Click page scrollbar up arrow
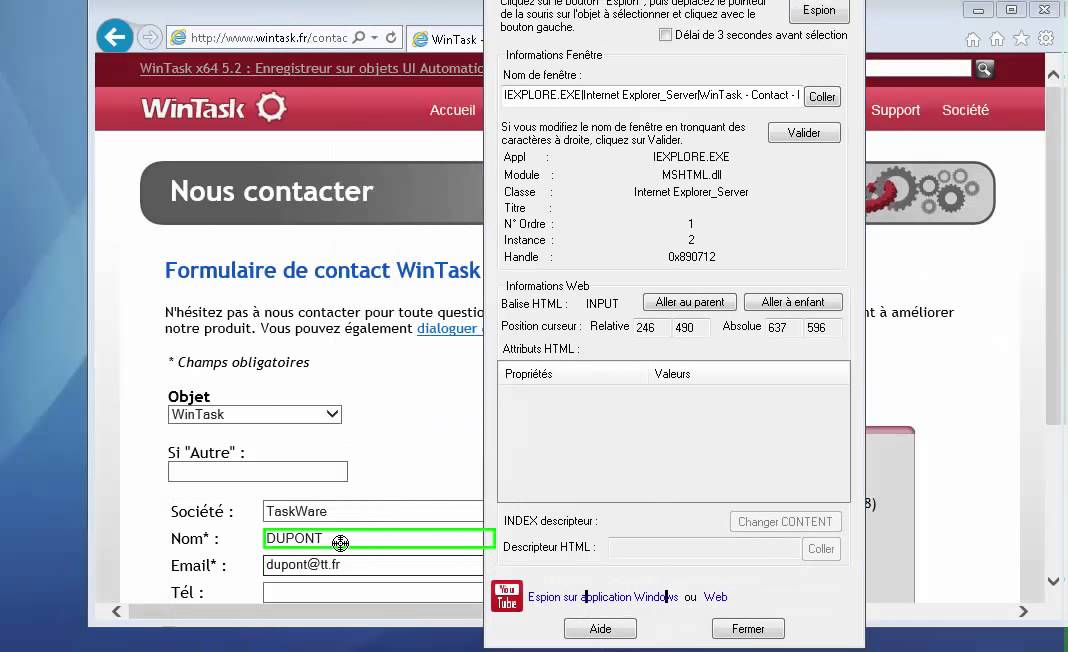Viewport: 1068px width, 652px height. tap(1053, 74)
